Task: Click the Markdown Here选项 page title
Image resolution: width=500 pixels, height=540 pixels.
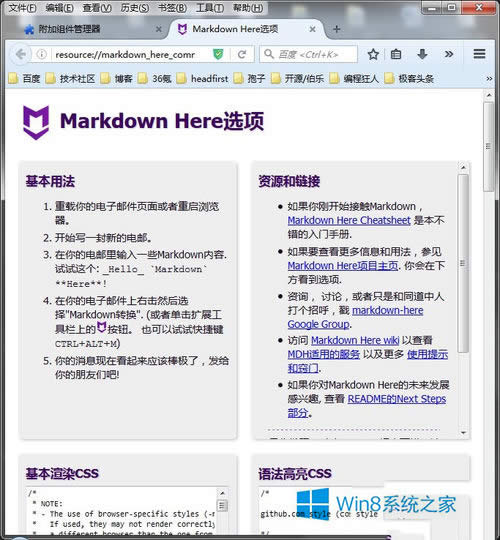Action: (x=162, y=121)
